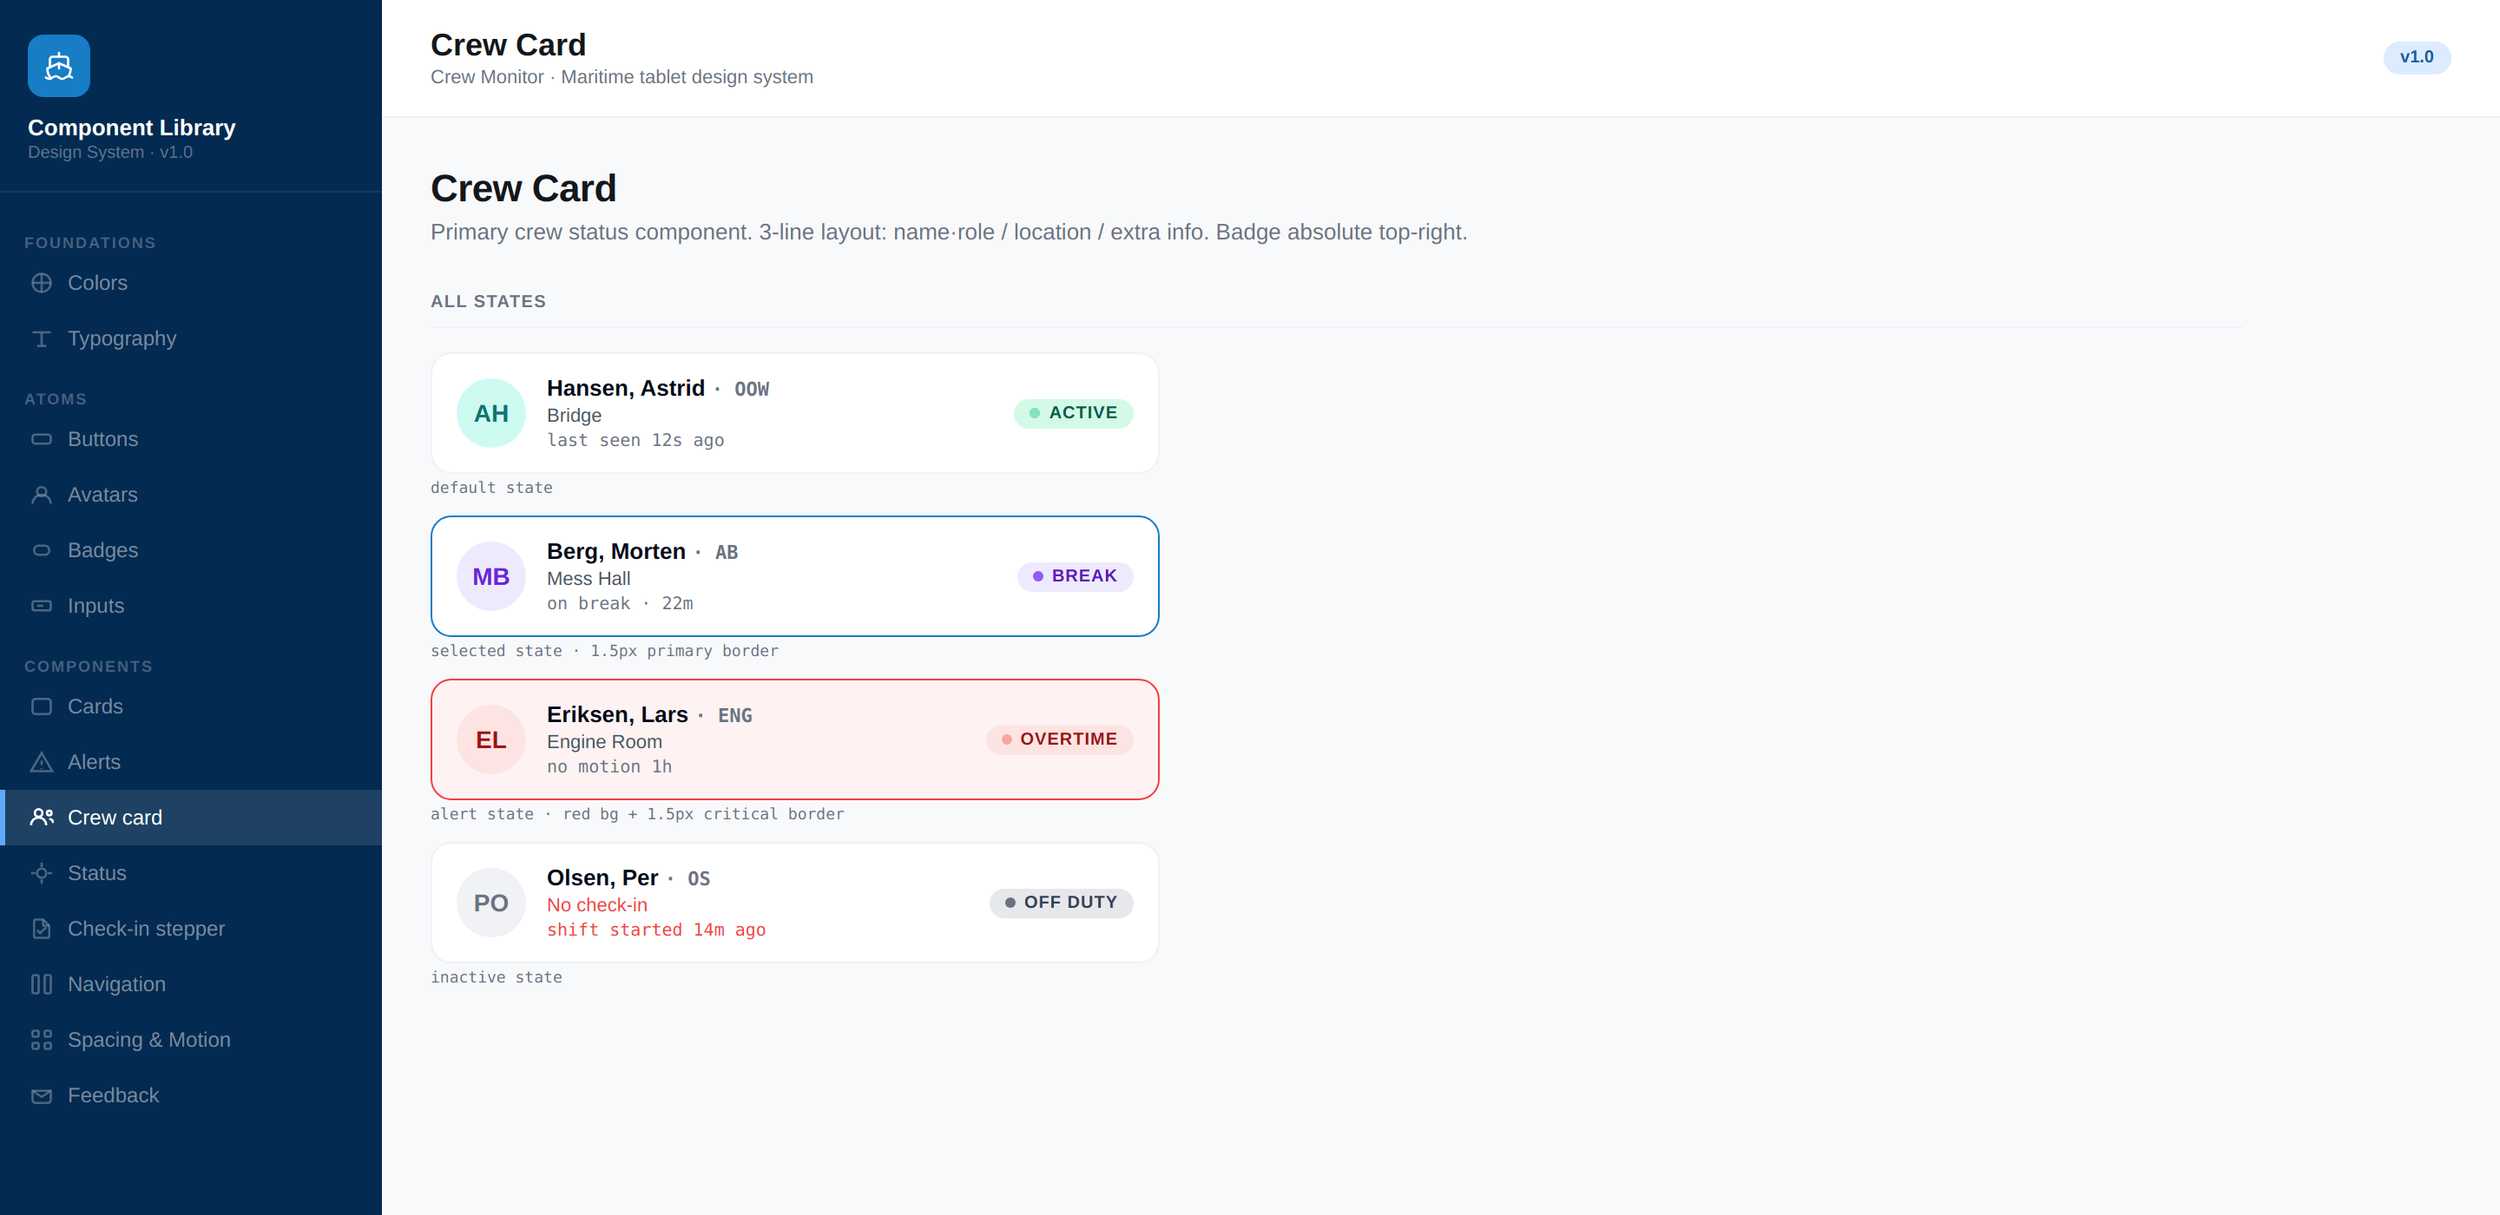This screenshot has width=2500, height=1215.
Task: Click the PO avatar circle
Action: [491, 903]
